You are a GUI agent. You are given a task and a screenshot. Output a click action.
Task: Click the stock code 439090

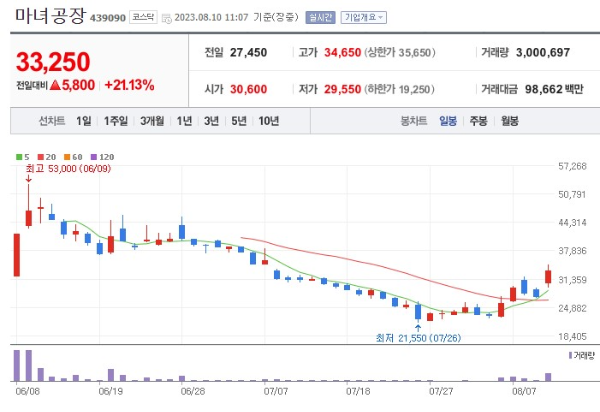pos(108,18)
